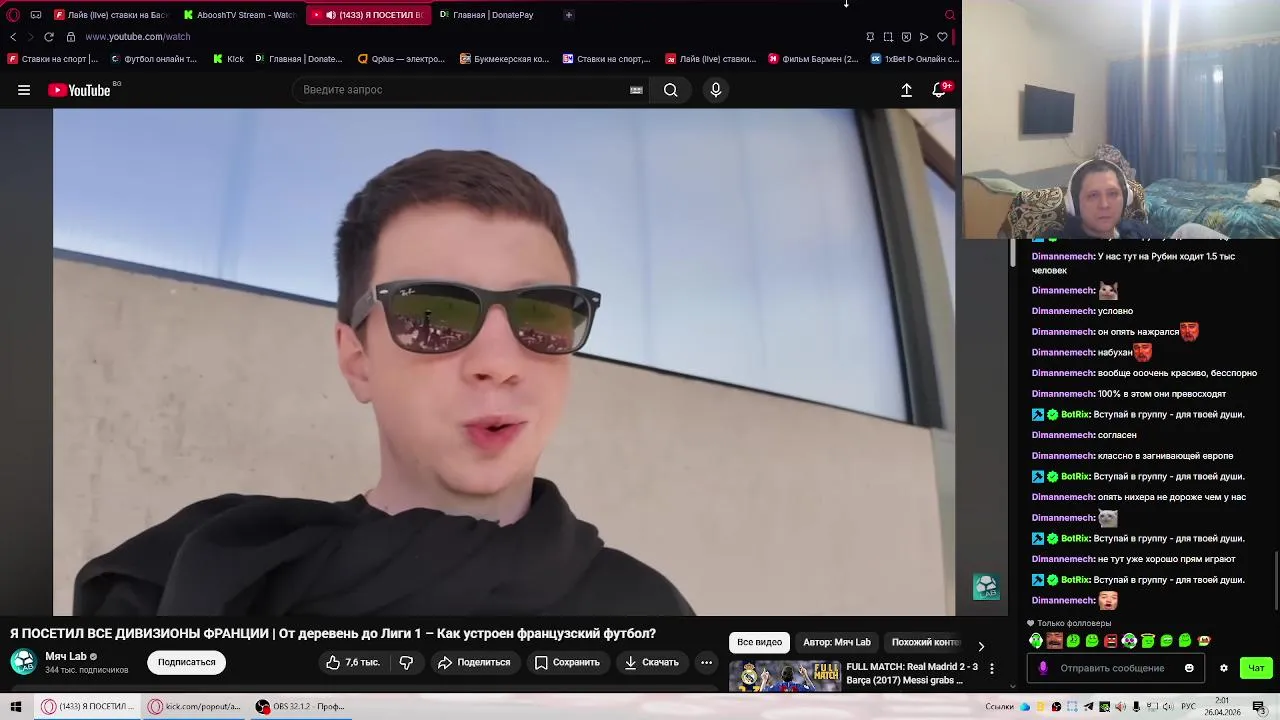Click the purple microphone icon in chat input
Viewport: 1280px width, 720px height.
[x=1043, y=668]
